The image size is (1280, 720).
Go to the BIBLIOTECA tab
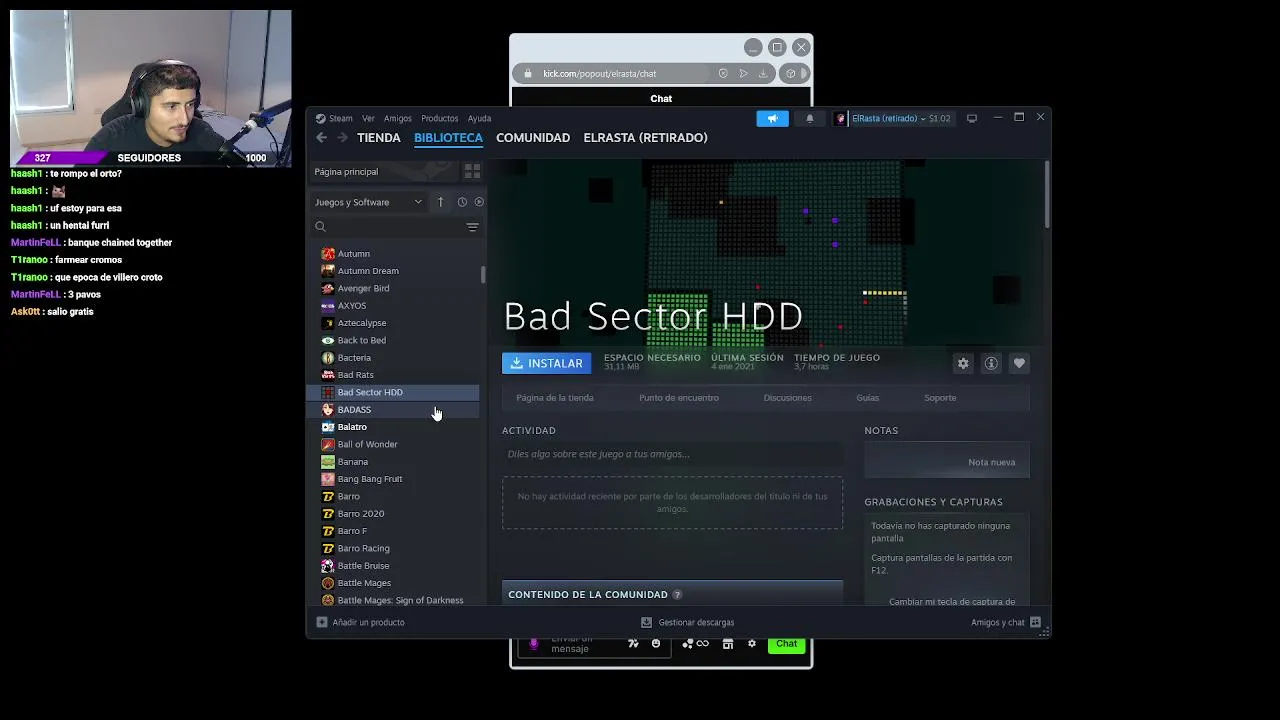(x=448, y=138)
